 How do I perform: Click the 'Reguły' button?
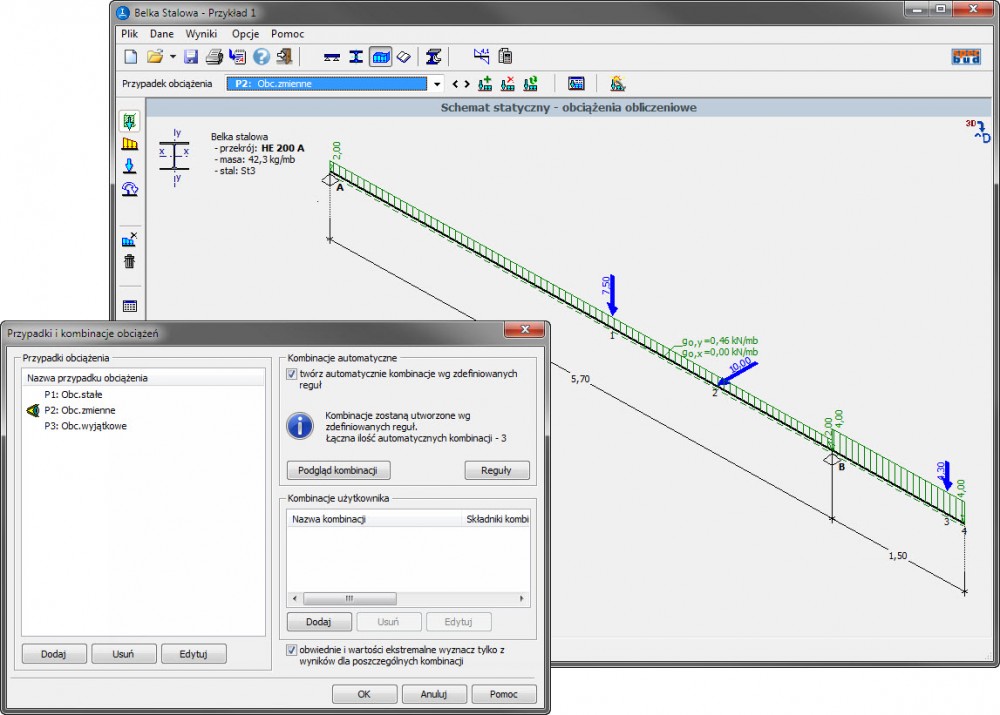pyautogui.click(x=497, y=470)
